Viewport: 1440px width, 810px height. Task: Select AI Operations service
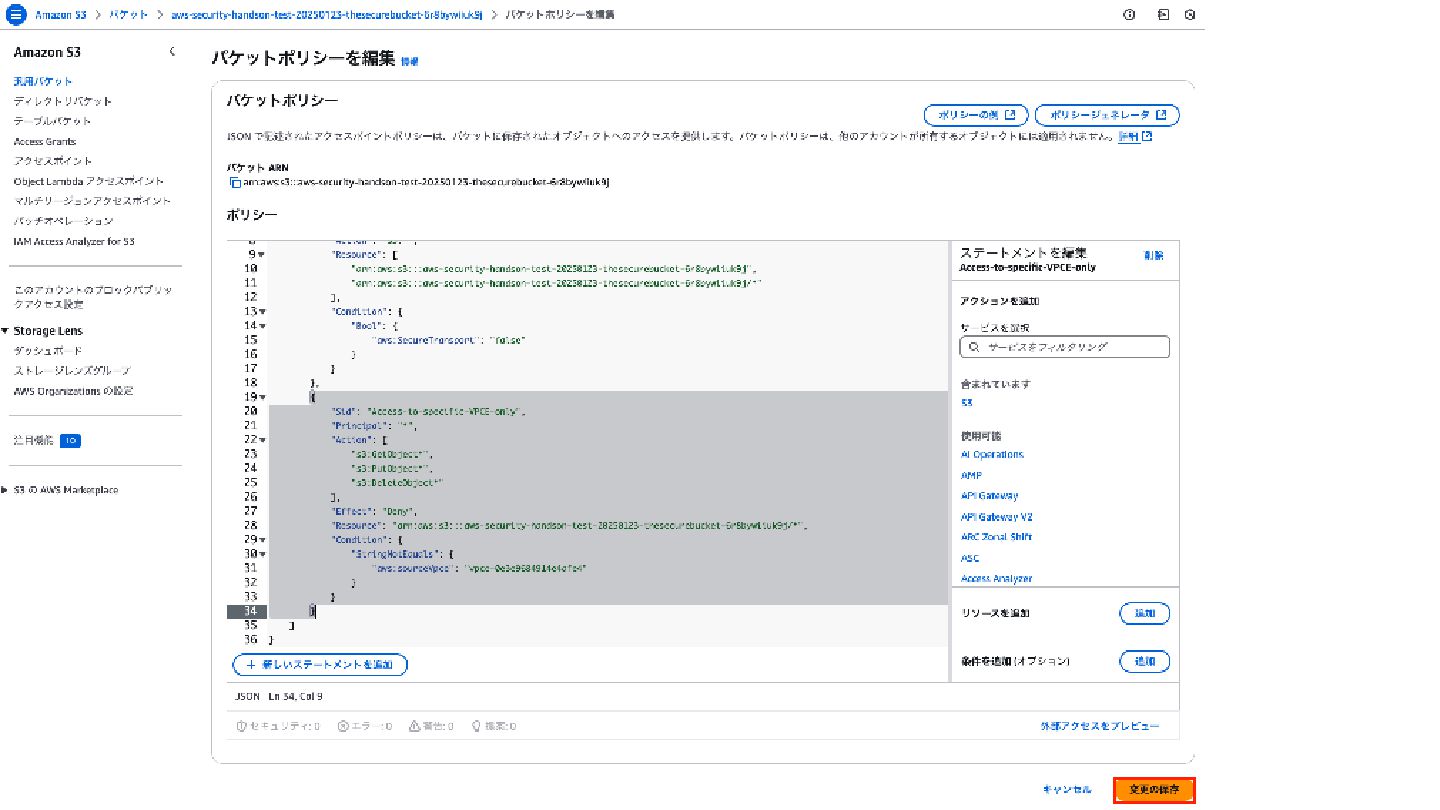coord(992,454)
